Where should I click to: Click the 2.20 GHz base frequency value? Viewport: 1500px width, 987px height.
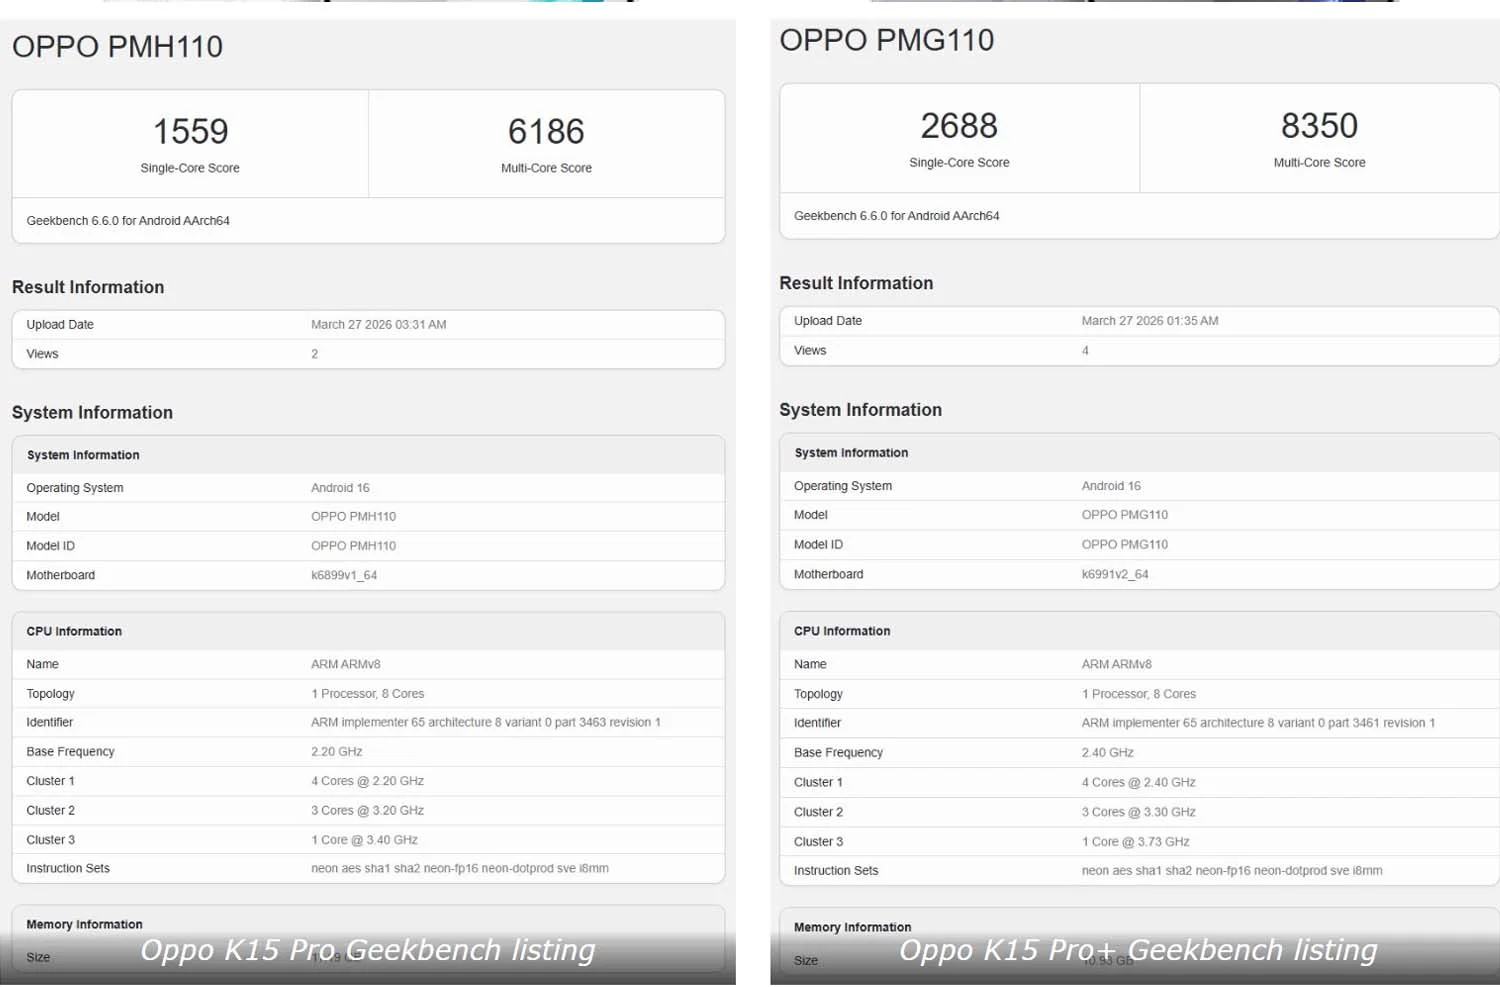[336, 752]
